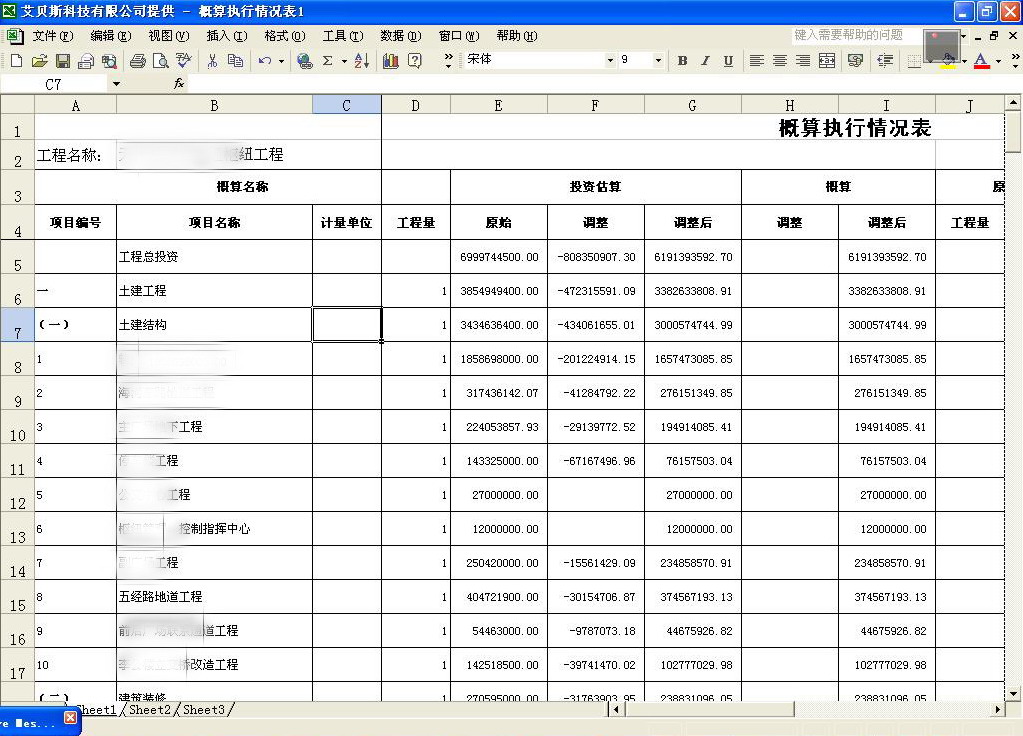Undo the last action
Screen dimensions: 1023x736
coord(264,61)
